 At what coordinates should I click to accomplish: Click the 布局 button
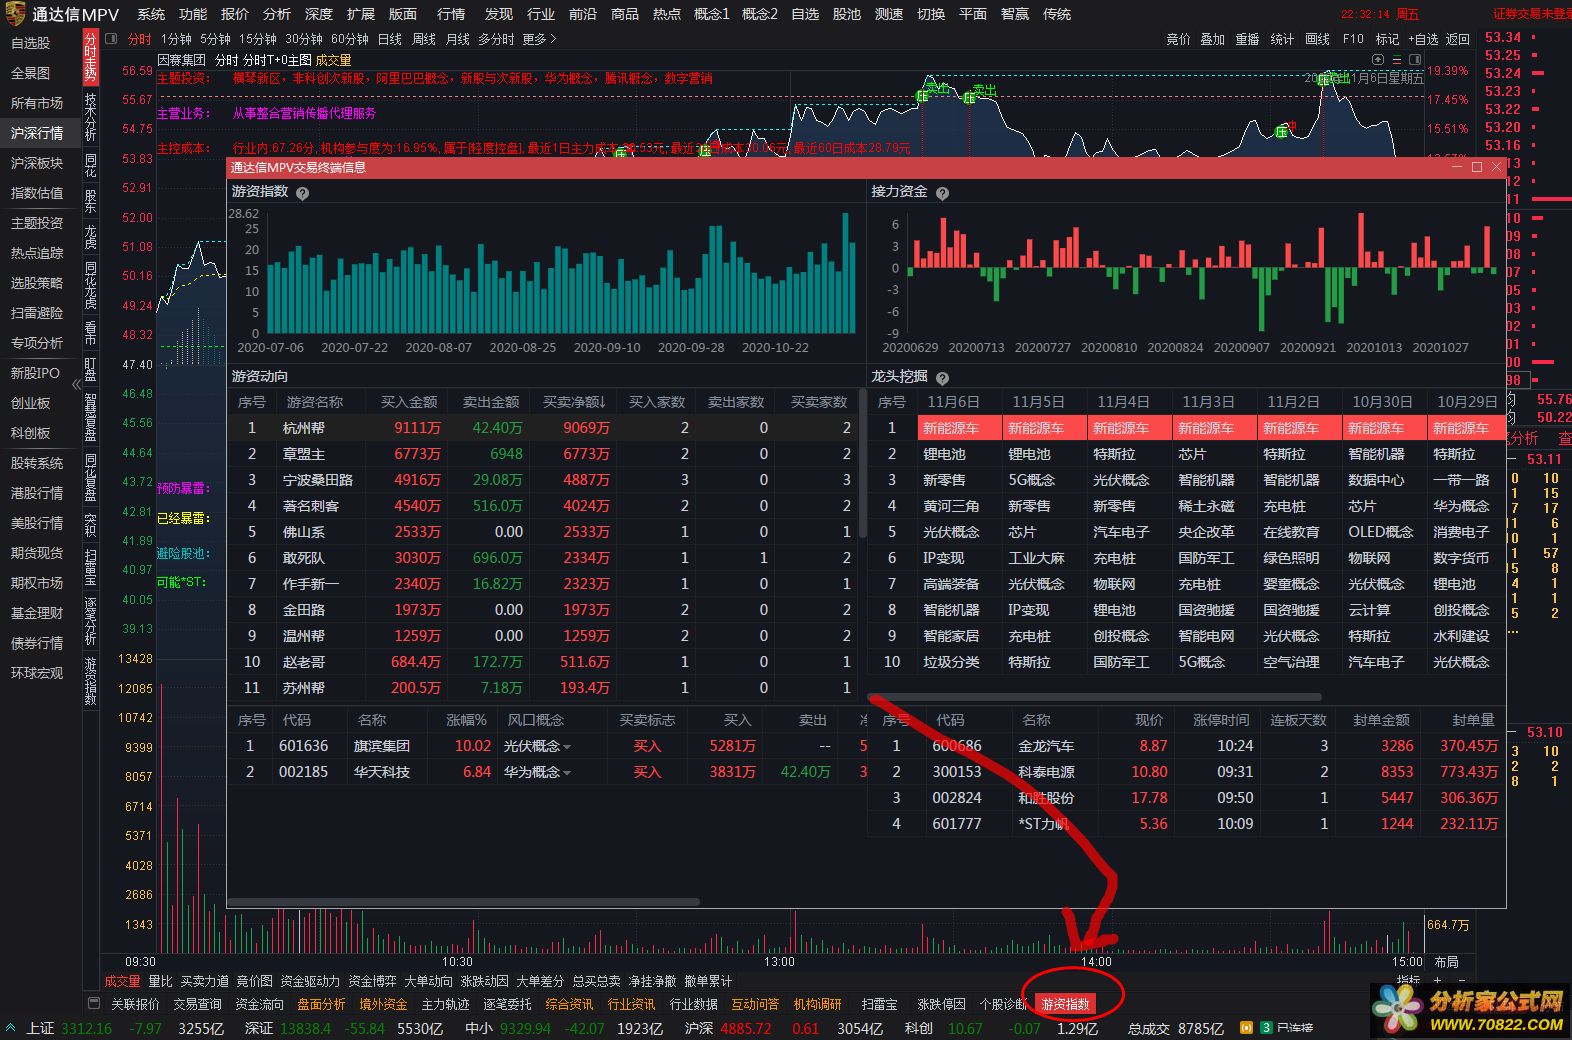tap(1446, 962)
